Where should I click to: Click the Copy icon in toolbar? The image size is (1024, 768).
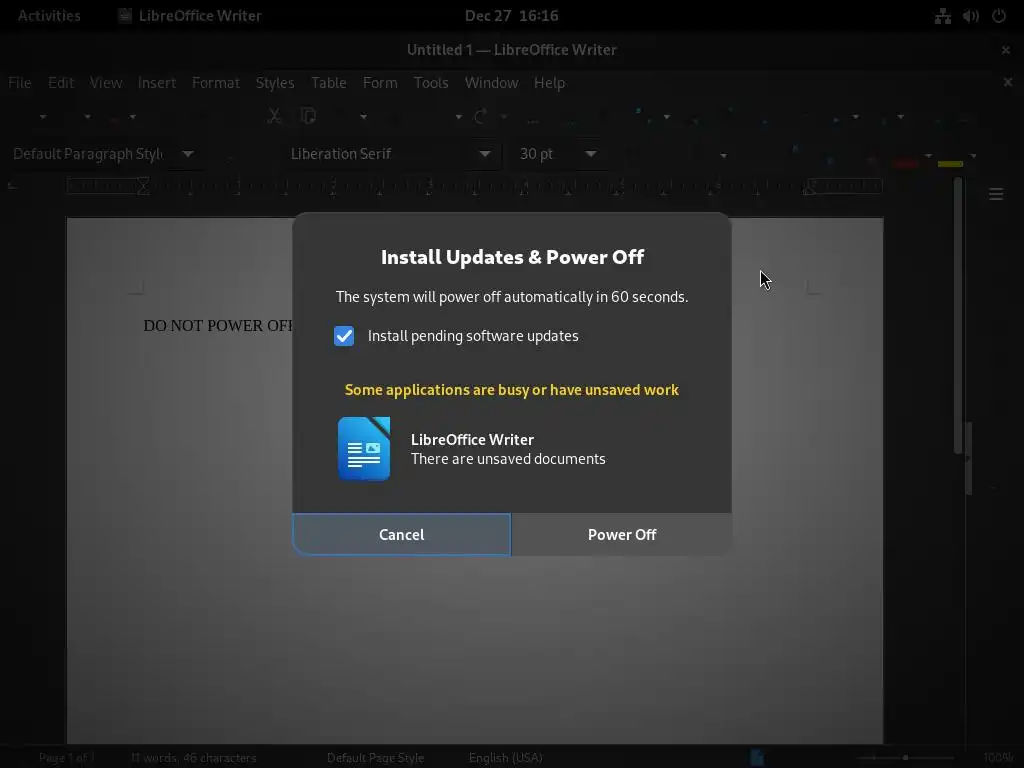pyautogui.click(x=308, y=116)
